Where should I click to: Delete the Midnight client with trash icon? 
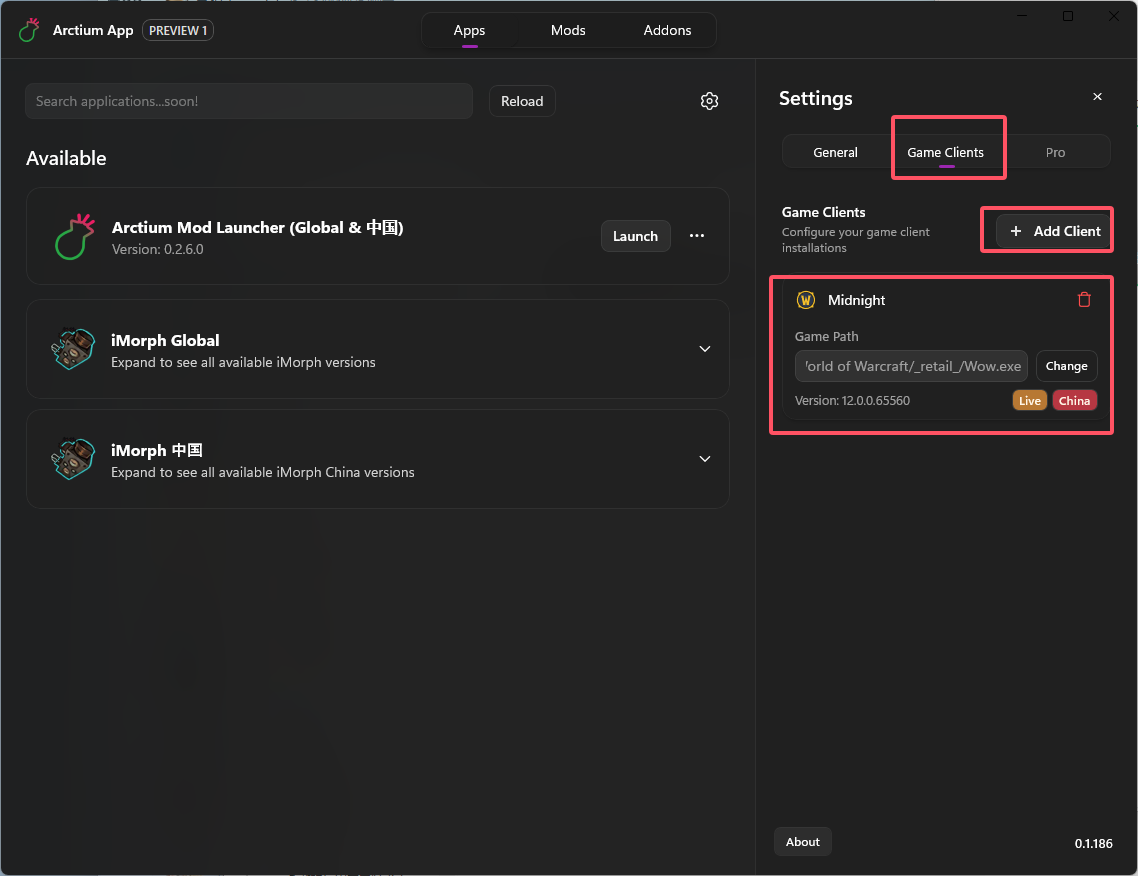pyautogui.click(x=1084, y=300)
